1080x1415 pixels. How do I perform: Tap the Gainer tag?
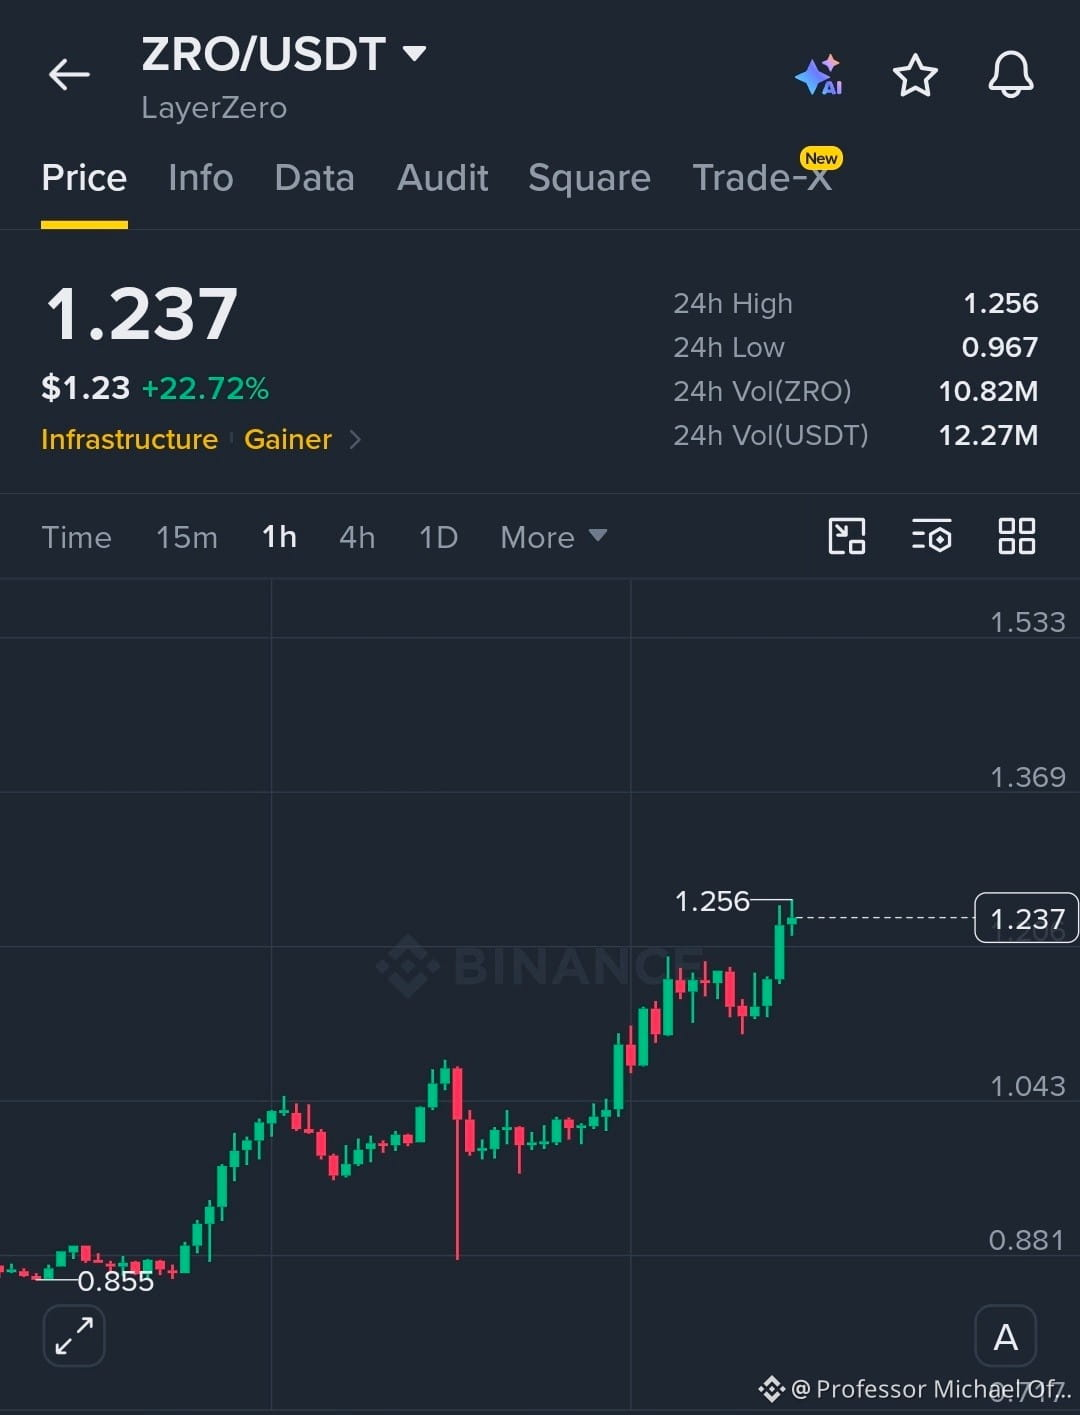point(288,439)
